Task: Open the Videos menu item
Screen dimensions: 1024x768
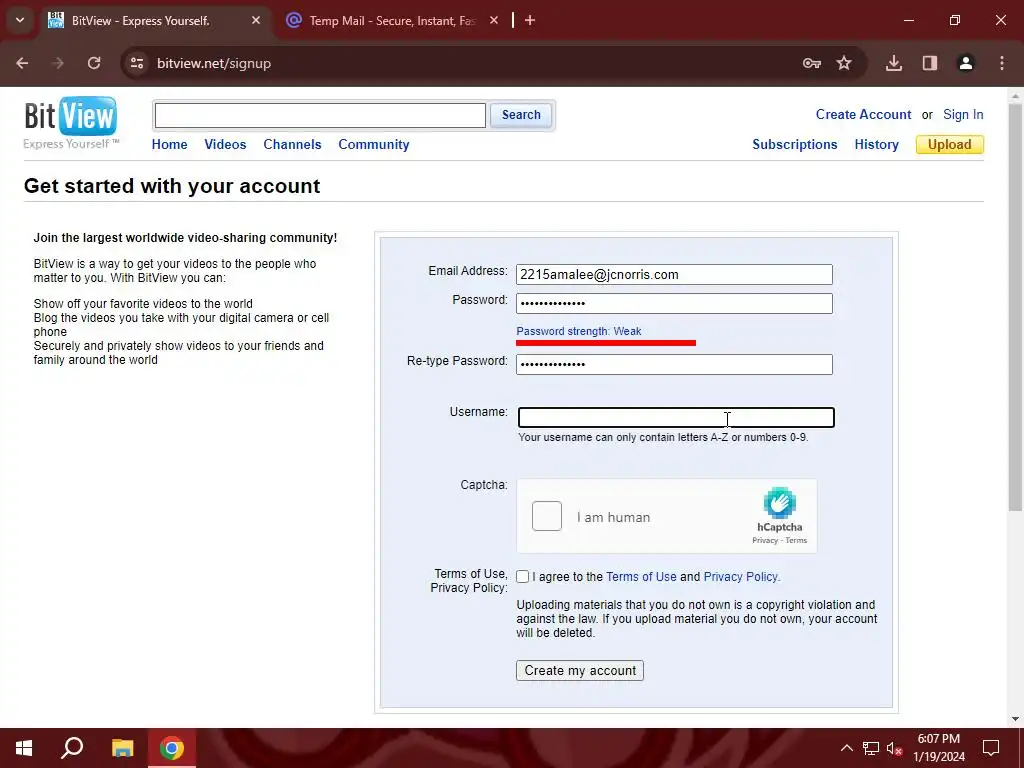Action: pos(225,144)
